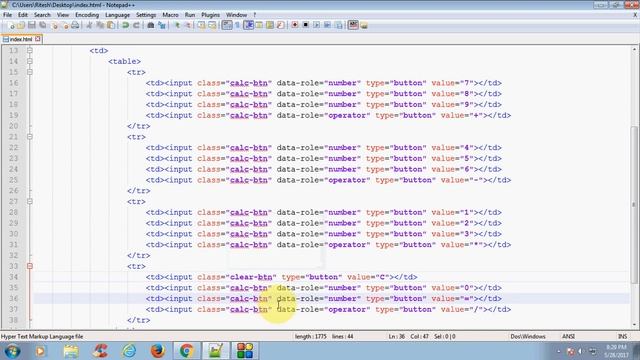The height and width of the screenshot is (360, 640).
Task: Click the Close All toolbar icon
Action: [66, 25]
